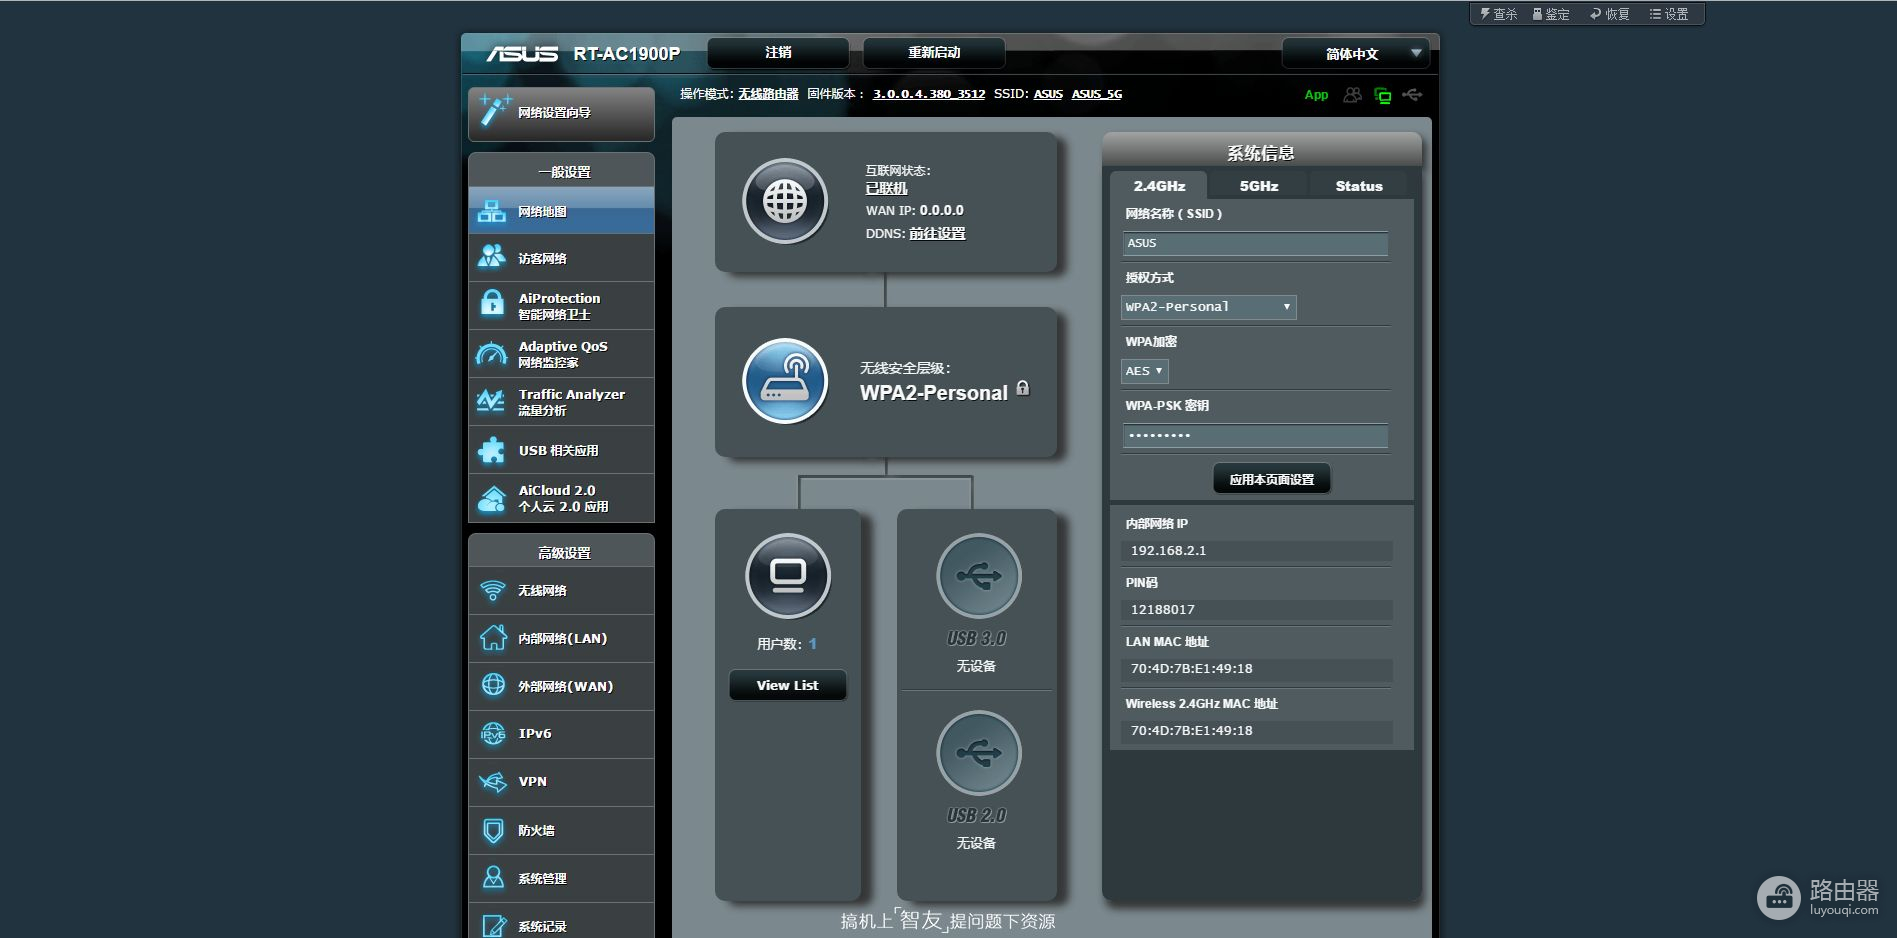Open WAN globe icon in sidebar

click(493, 685)
